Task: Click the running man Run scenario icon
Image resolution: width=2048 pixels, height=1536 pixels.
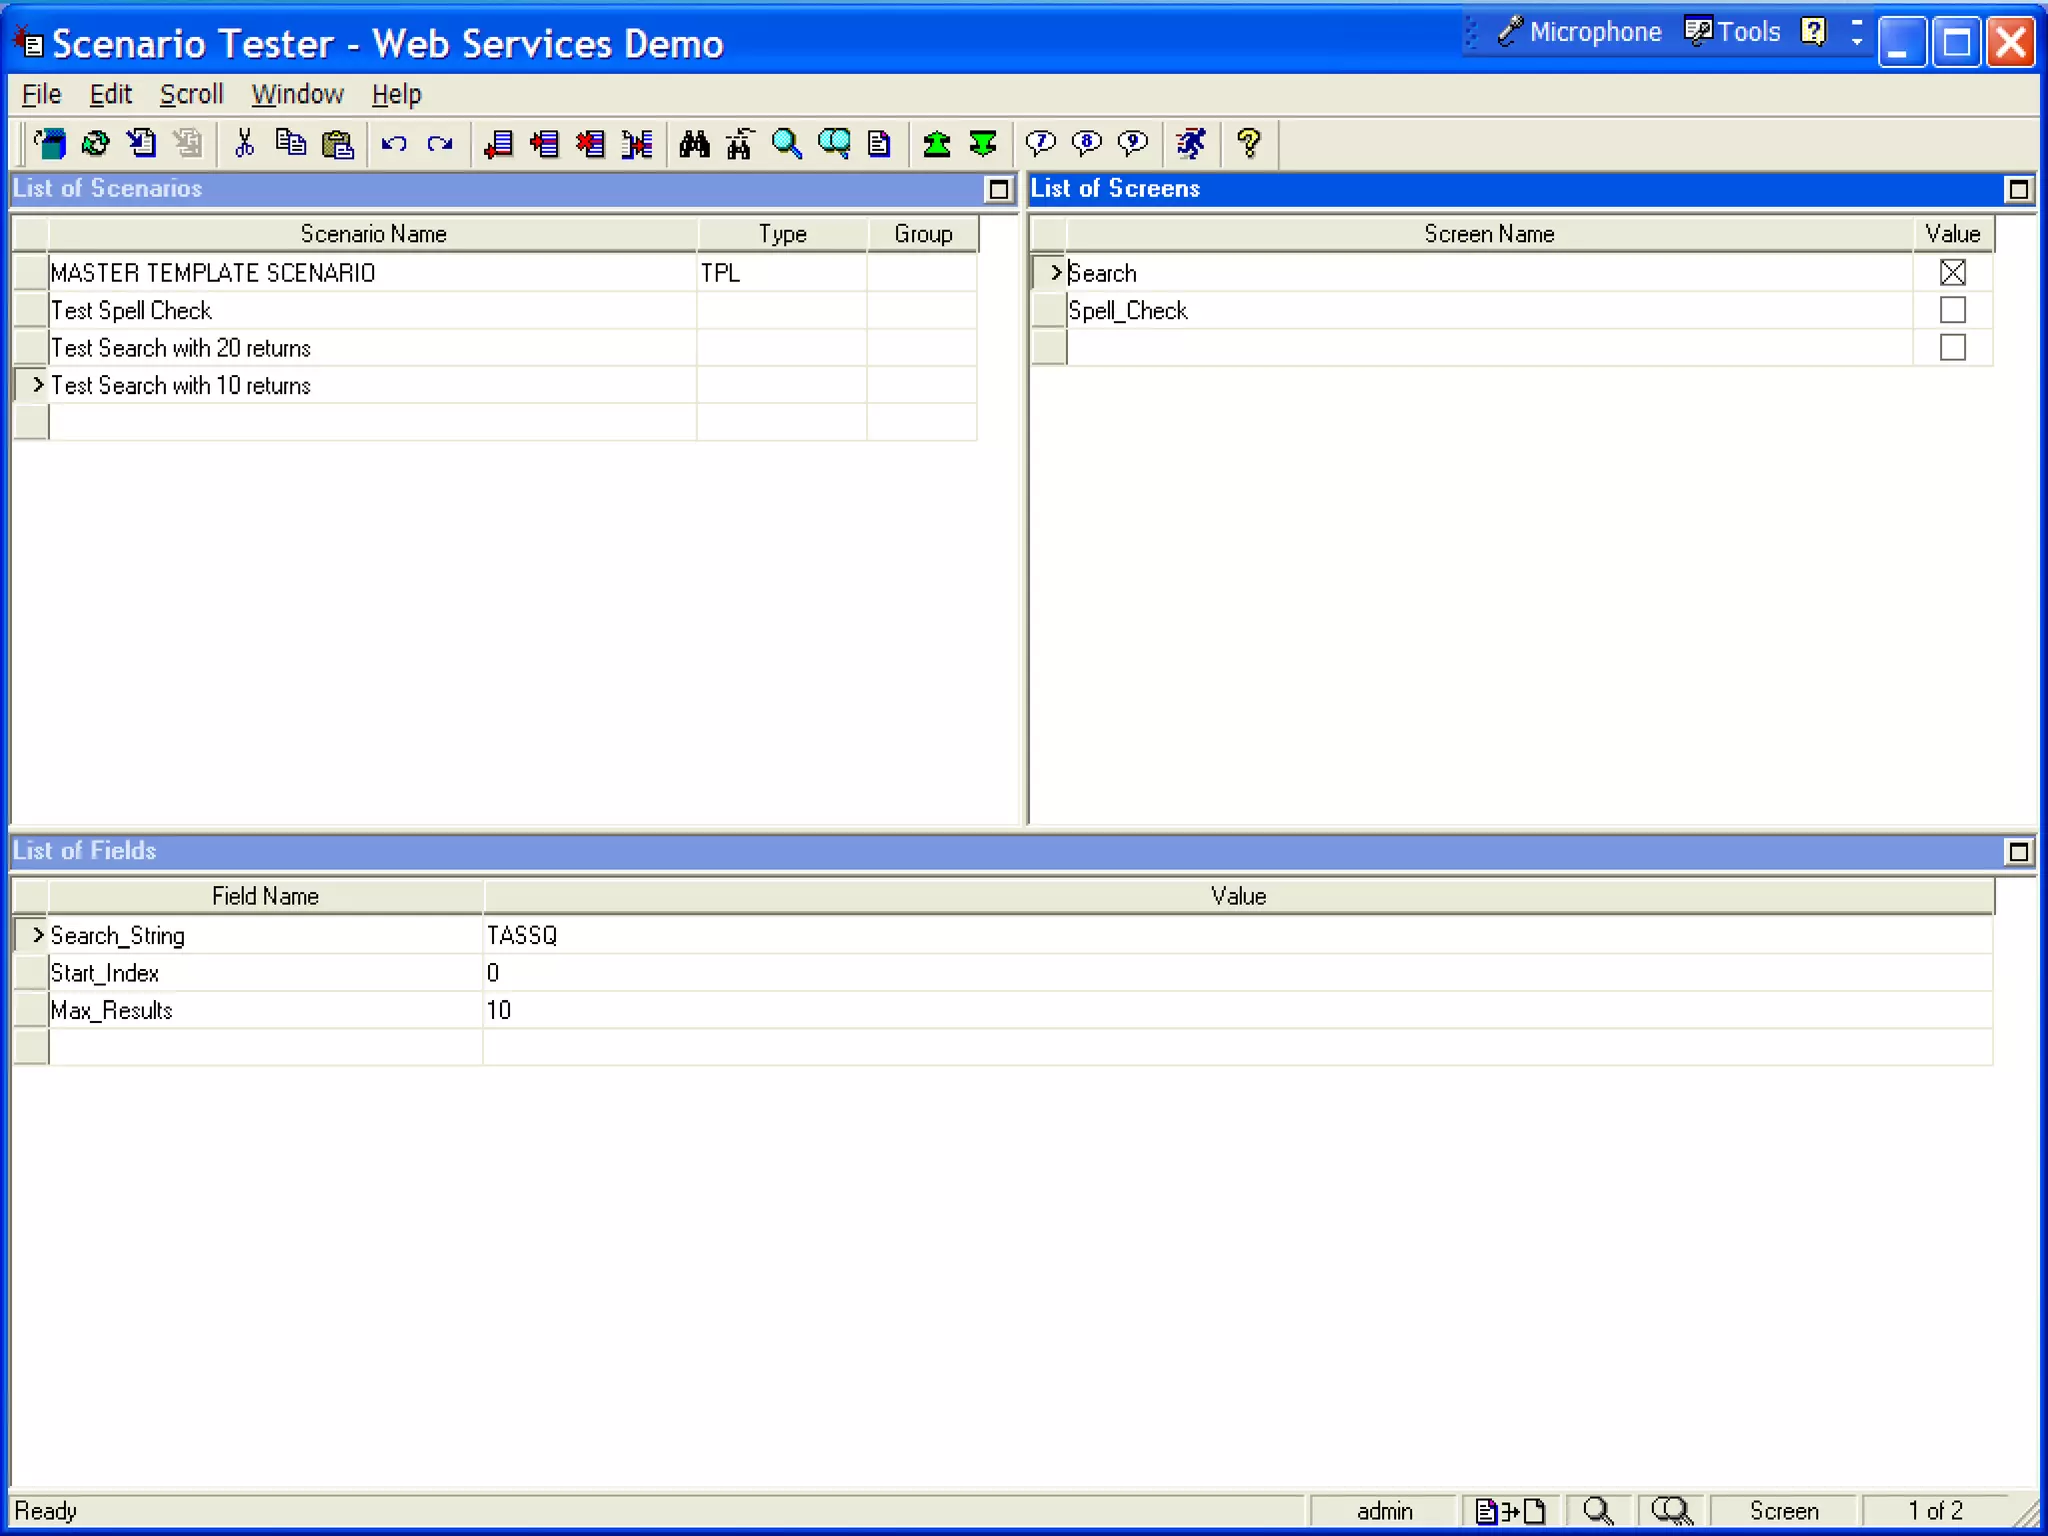Action: [1191, 144]
